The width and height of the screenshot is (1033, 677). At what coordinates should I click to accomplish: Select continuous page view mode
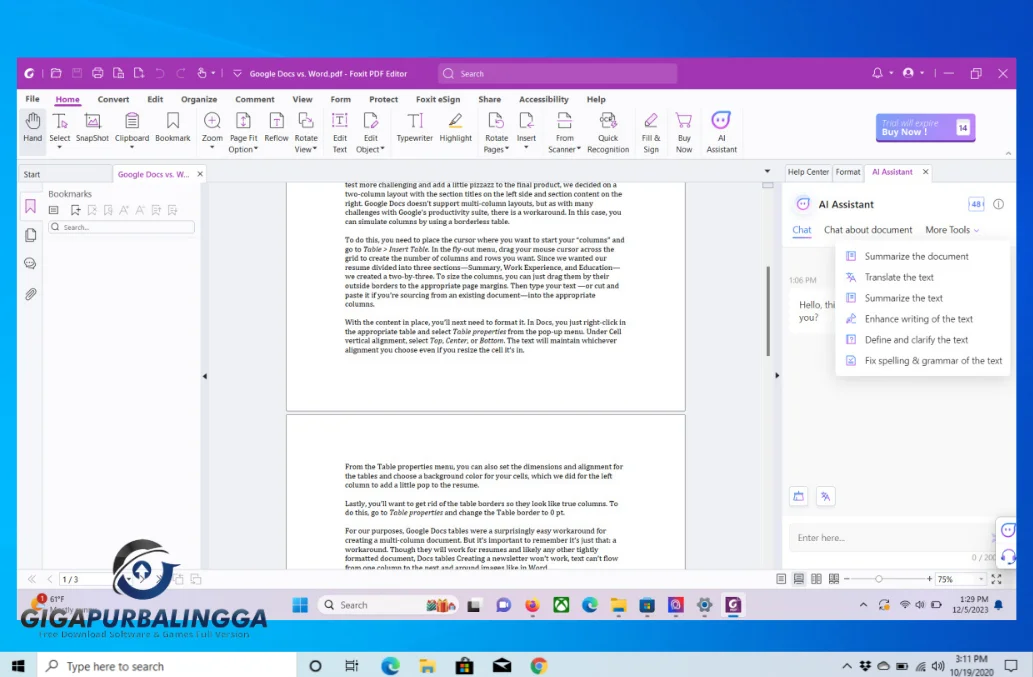[x=798, y=579]
